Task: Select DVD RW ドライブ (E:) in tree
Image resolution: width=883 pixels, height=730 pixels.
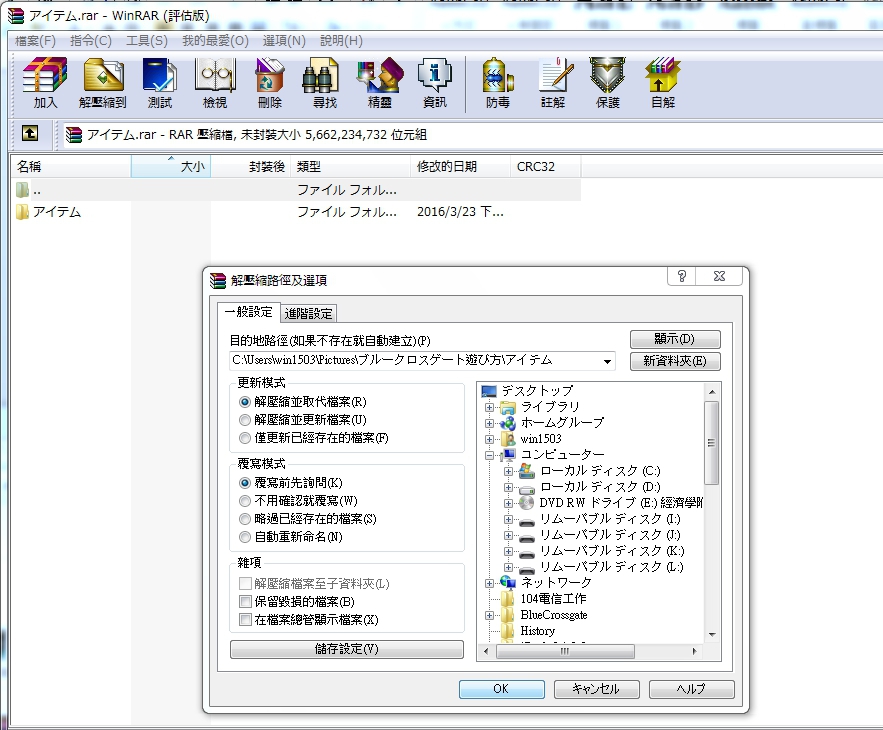Action: tap(621, 502)
